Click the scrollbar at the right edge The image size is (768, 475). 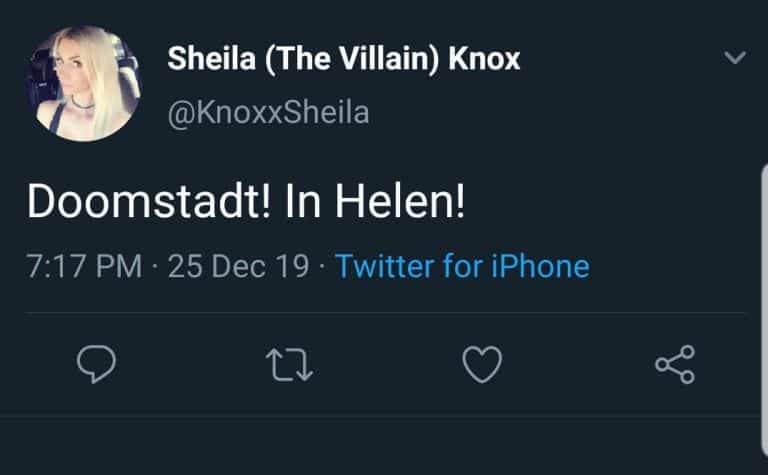tap(764, 309)
